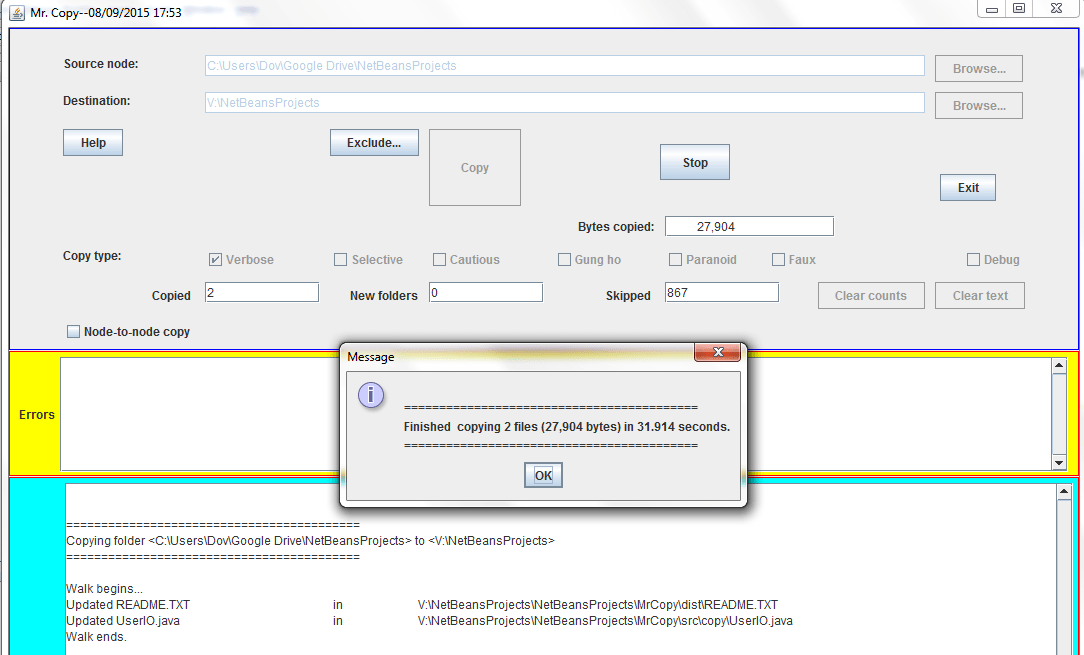
Task: Click the information icon in the Message dialog
Action: 371,395
